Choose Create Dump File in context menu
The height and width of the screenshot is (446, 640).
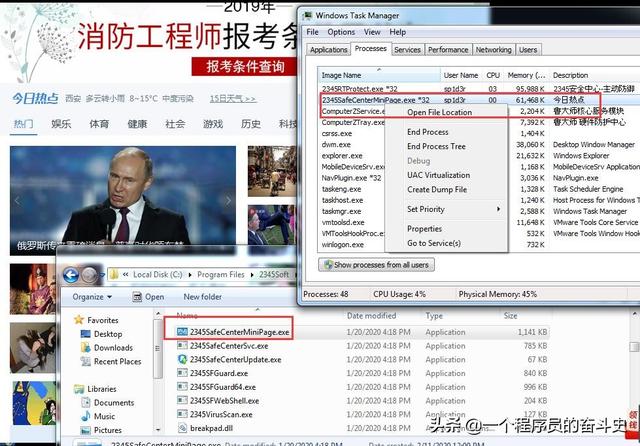447,189
